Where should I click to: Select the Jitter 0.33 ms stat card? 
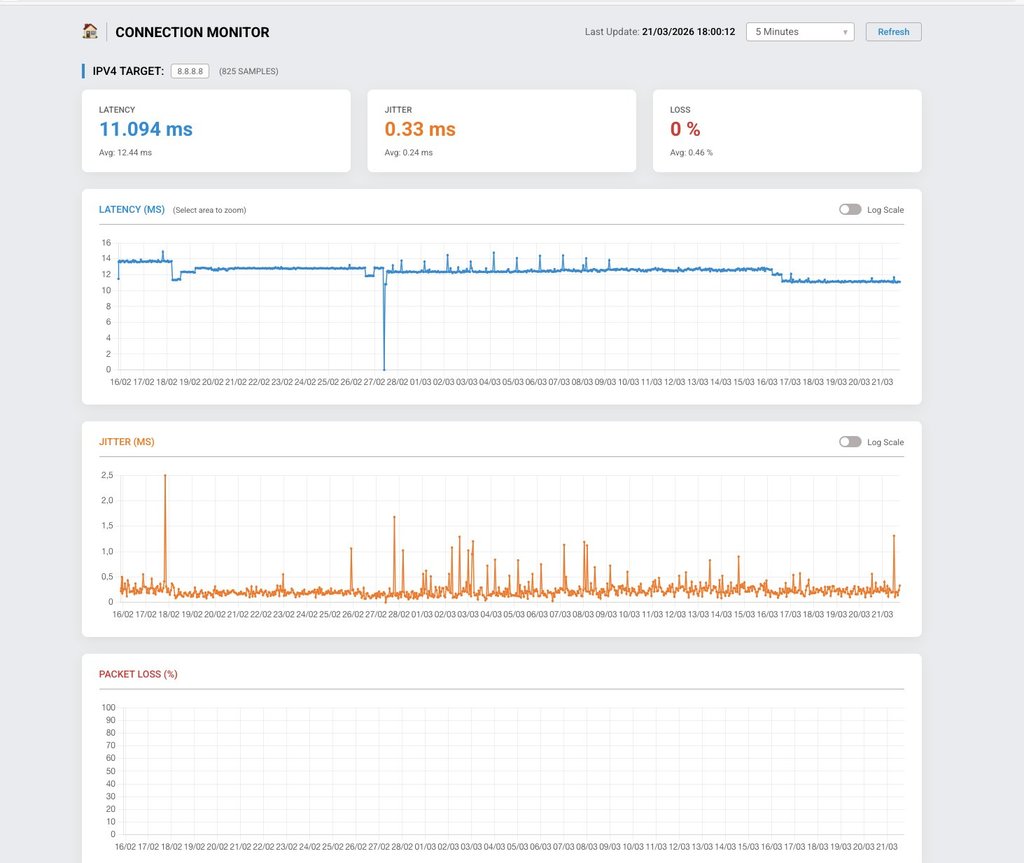point(501,131)
